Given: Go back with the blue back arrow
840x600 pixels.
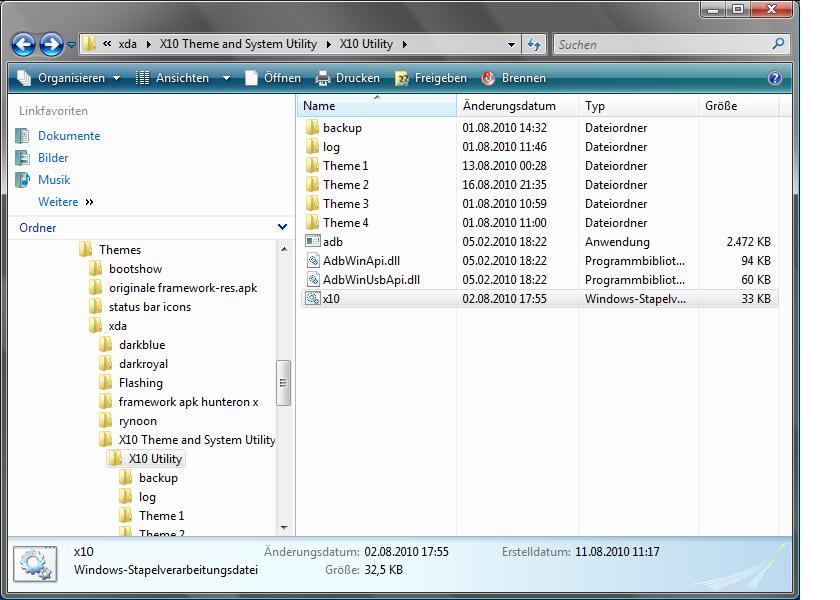Looking at the screenshot, I should [x=24, y=44].
